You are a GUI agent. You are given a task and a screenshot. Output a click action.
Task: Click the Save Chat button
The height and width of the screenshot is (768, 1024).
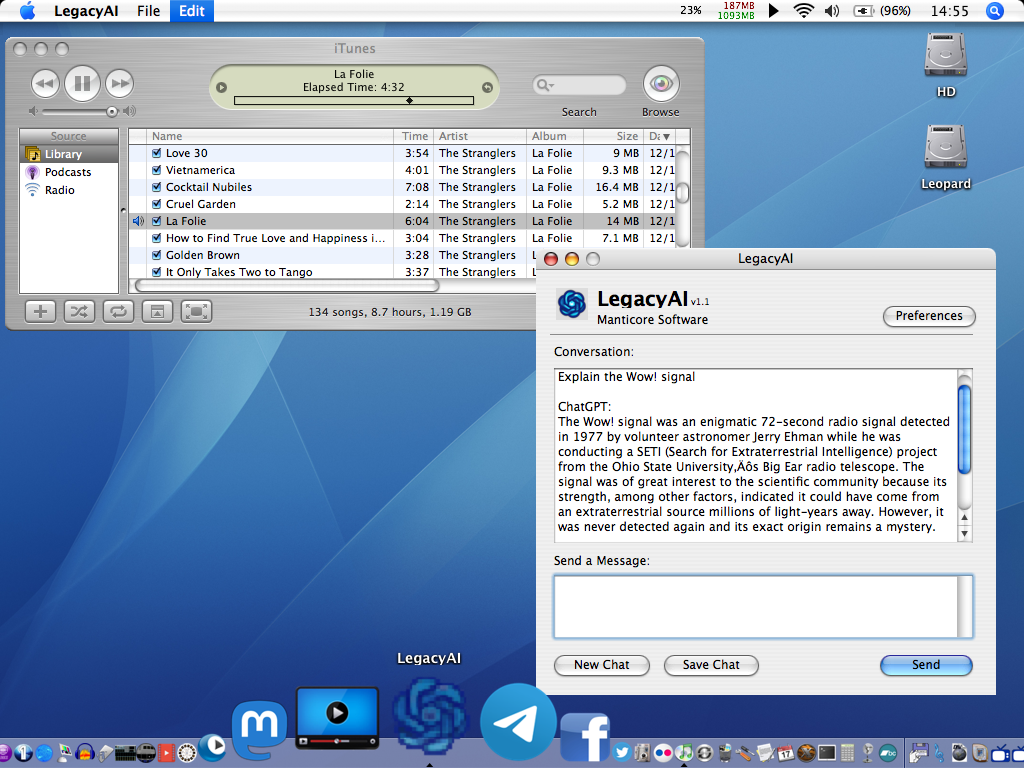pyautogui.click(x=711, y=665)
